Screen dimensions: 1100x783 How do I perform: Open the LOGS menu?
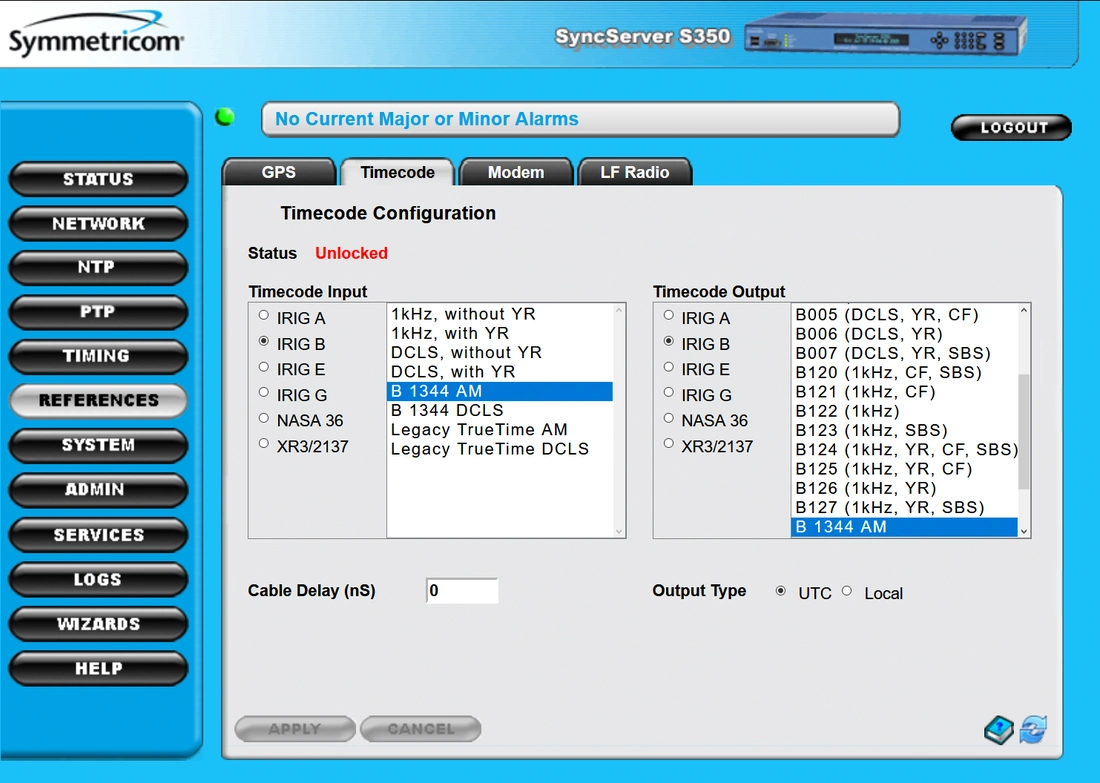pyautogui.click(x=98, y=580)
